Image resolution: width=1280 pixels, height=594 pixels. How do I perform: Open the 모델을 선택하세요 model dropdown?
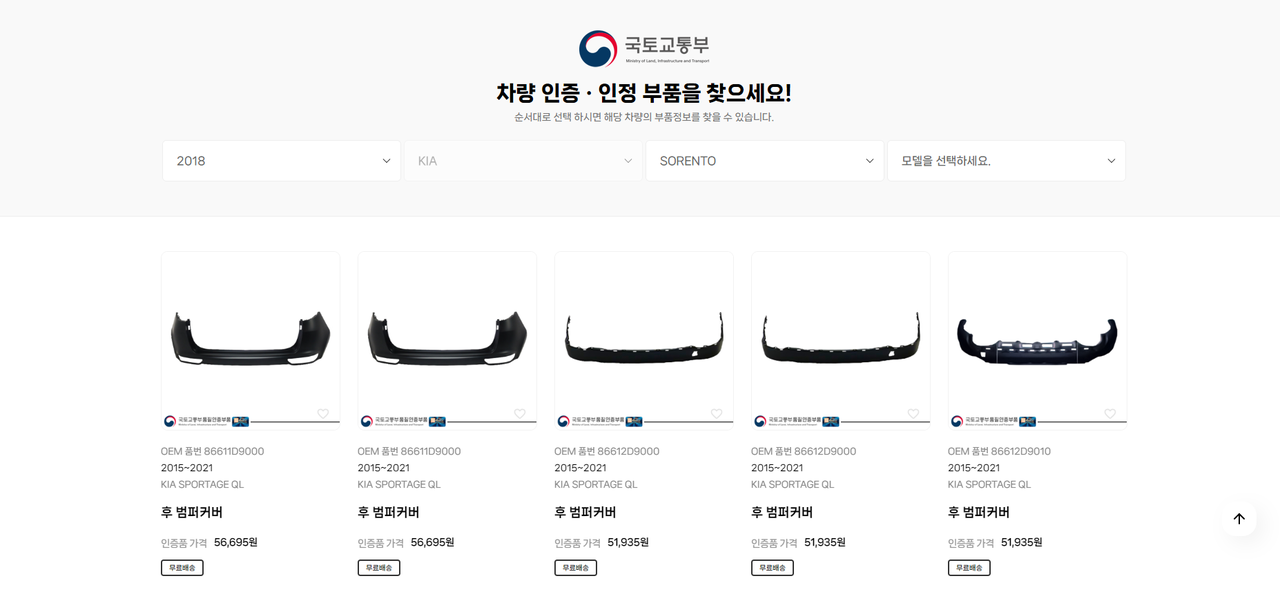pos(1006,161)
